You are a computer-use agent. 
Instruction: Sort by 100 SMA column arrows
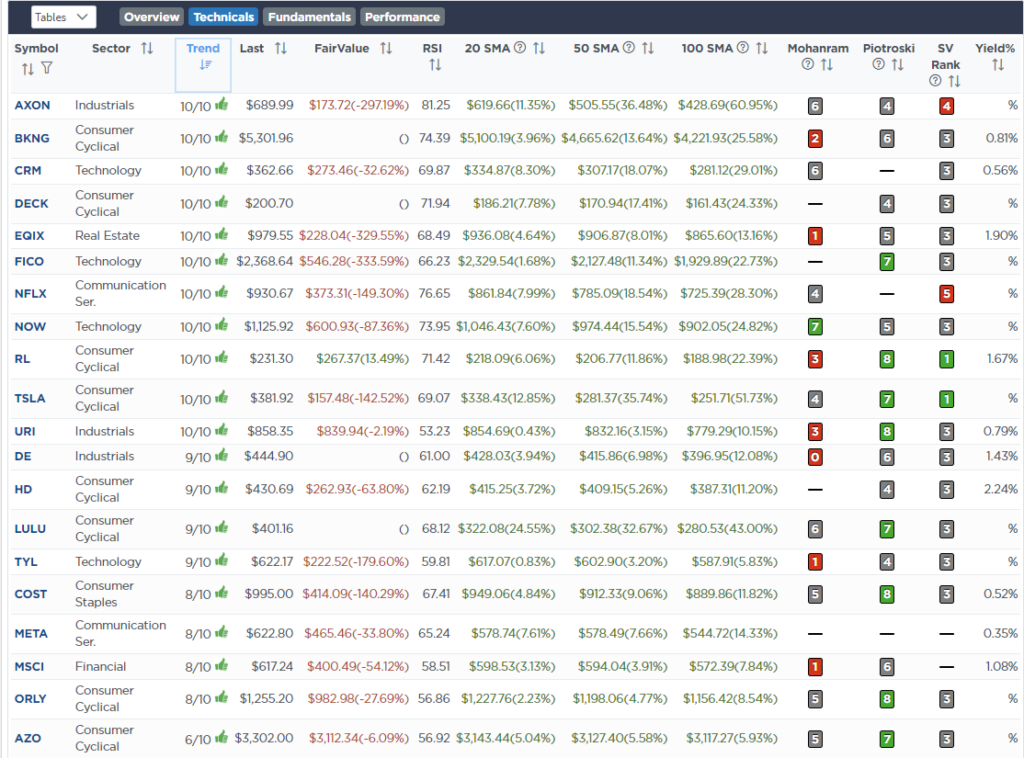pyautogui.click(x=762, y=48)
